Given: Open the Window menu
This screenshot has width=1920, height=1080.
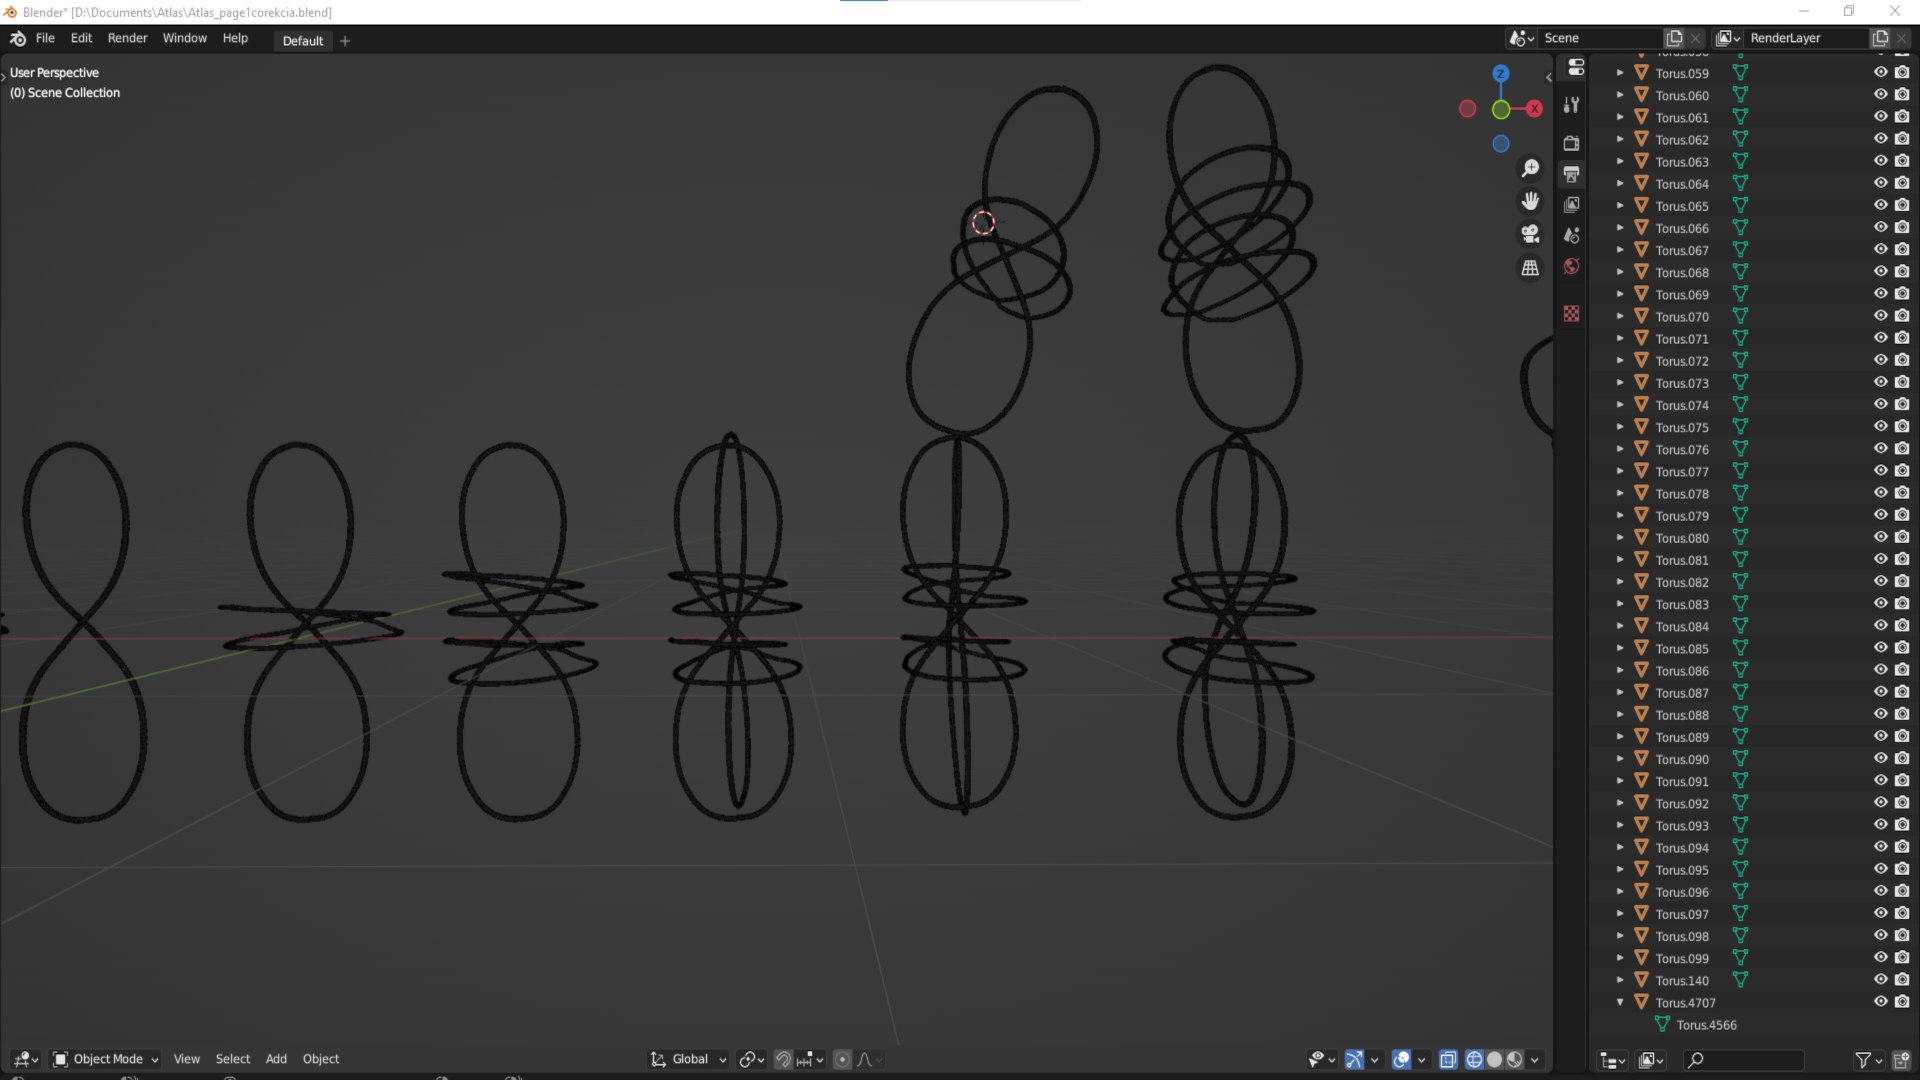Looking at the screenshot, I should point(184,38).
